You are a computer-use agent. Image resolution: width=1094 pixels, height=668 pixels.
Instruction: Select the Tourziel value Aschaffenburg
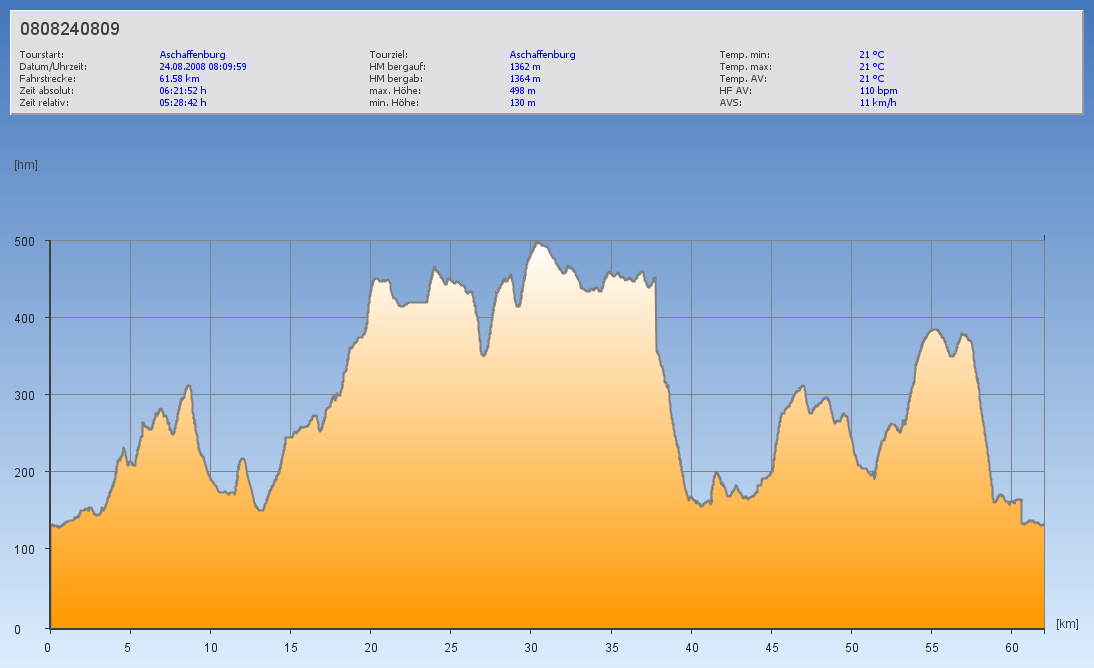tap(542, 55)
